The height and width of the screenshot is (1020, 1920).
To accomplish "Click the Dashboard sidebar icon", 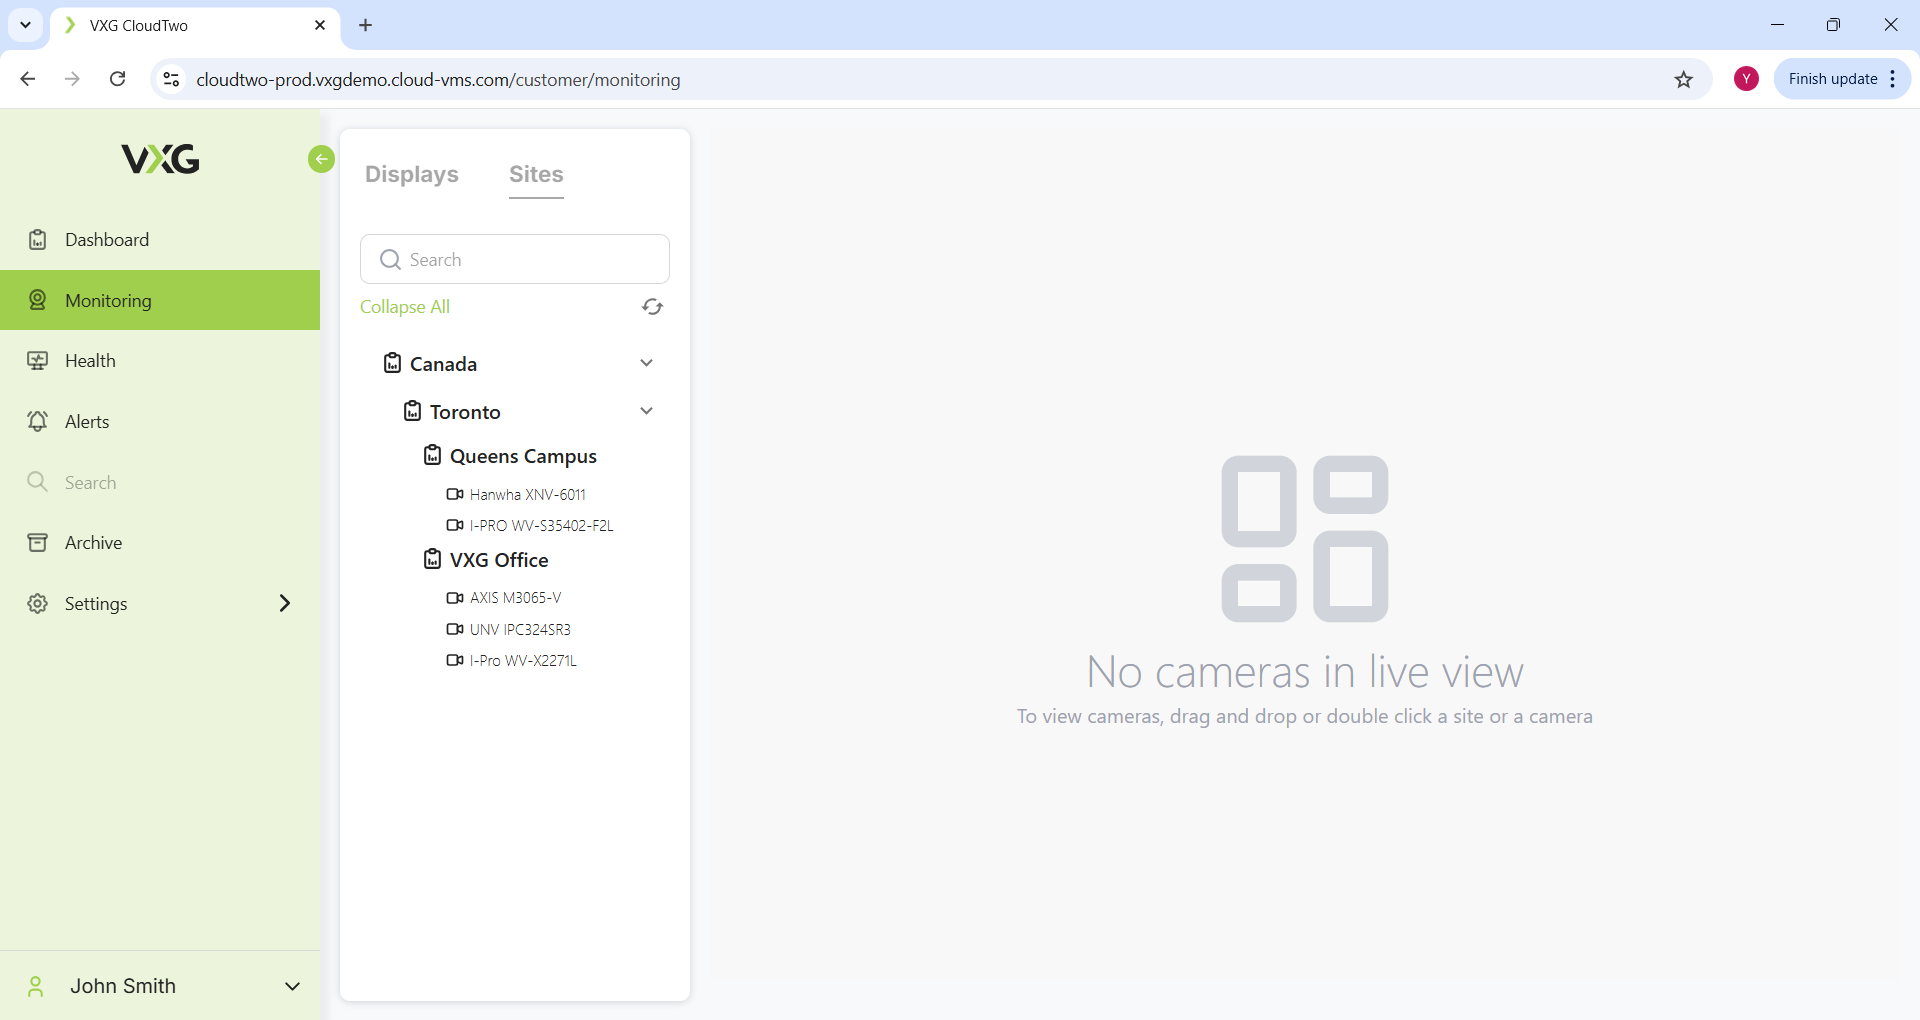I will 38,240.
